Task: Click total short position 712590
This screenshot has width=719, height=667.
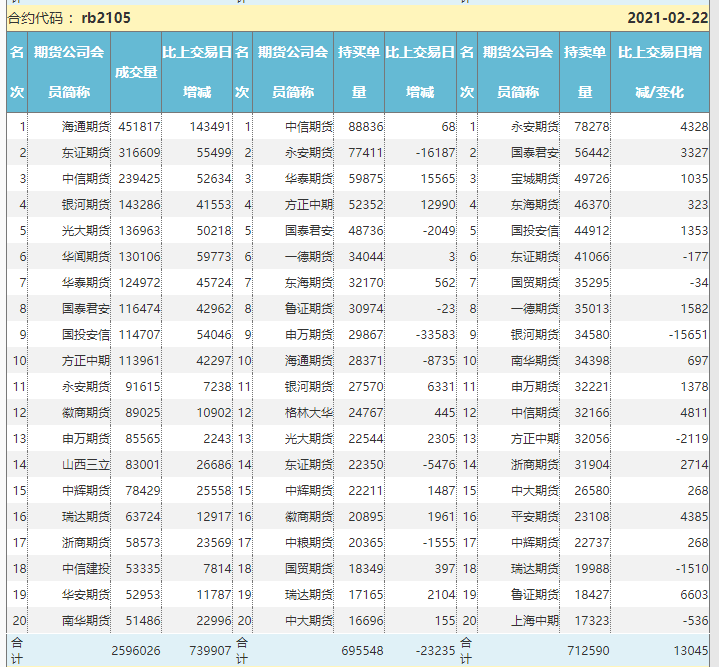Action: click(x=588, y=650)
